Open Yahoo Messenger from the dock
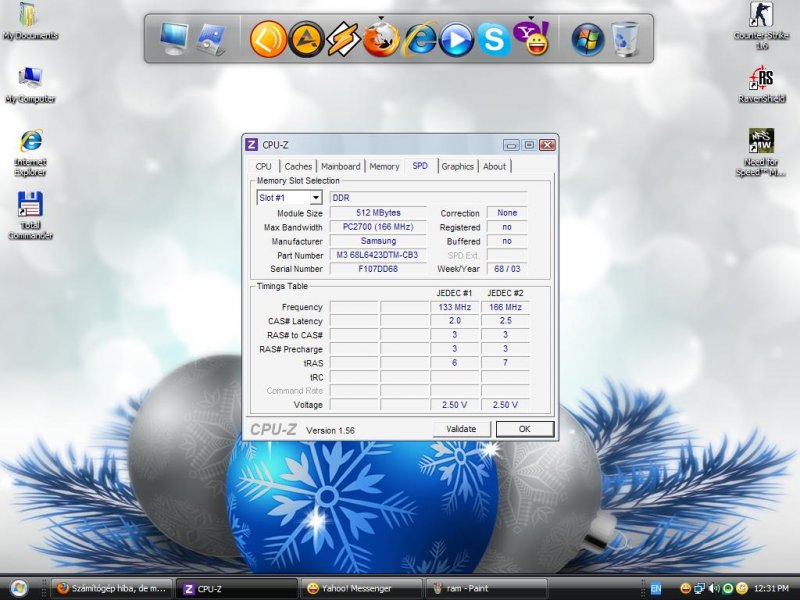This screenshot has width=800, height=600. 531,38
